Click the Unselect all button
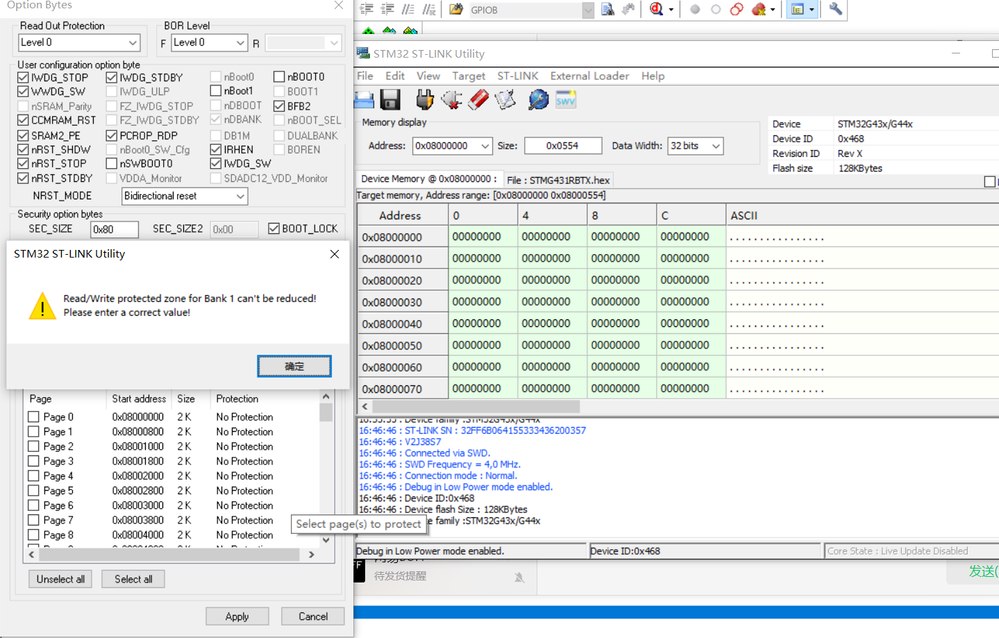The image size is (999, 638). (x=61, y=579)
